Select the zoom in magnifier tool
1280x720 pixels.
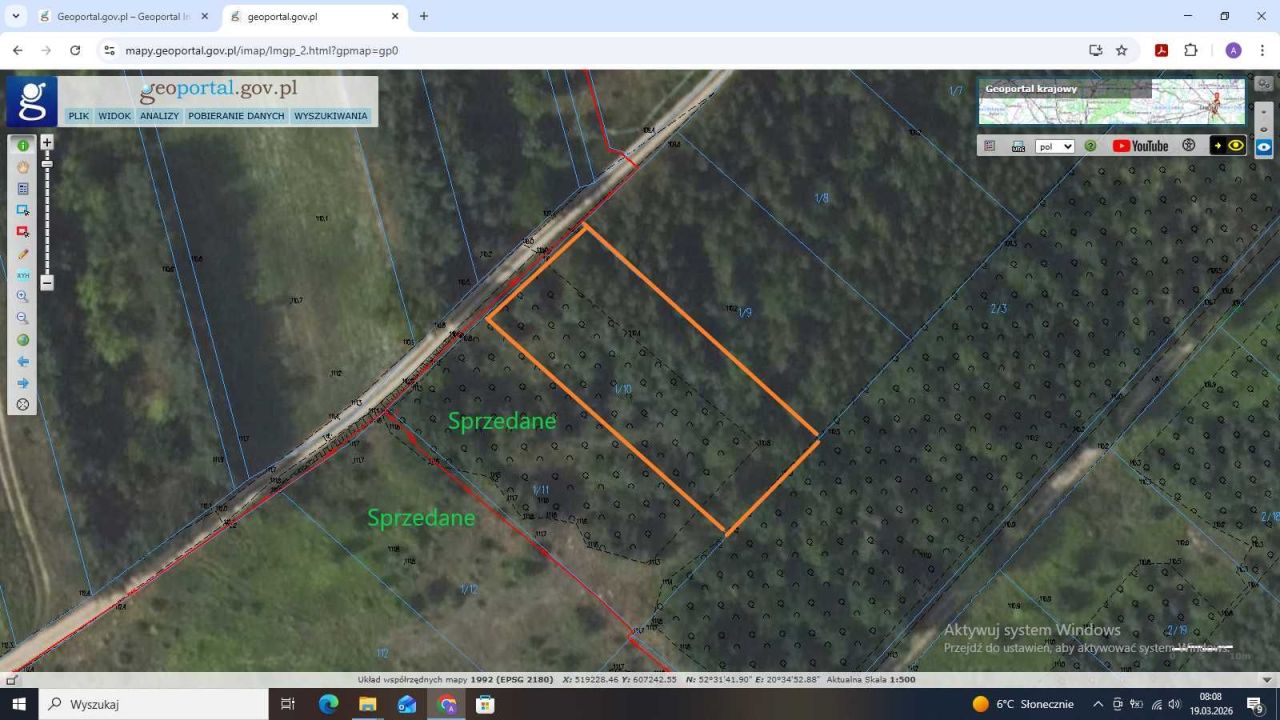23,297
